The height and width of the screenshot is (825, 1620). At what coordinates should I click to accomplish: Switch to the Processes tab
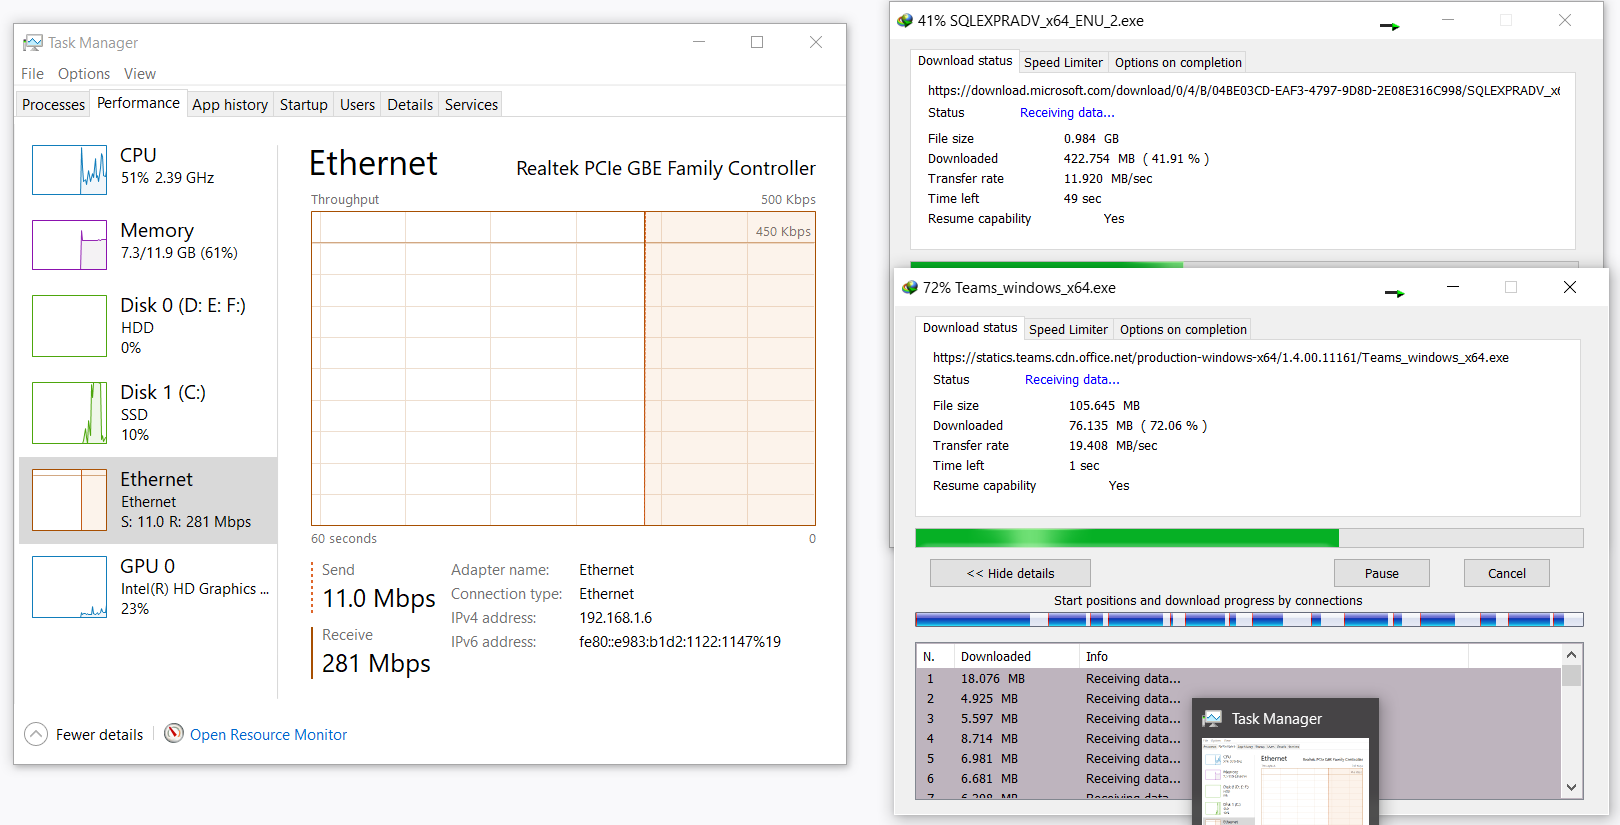click(x=54, y=104)
